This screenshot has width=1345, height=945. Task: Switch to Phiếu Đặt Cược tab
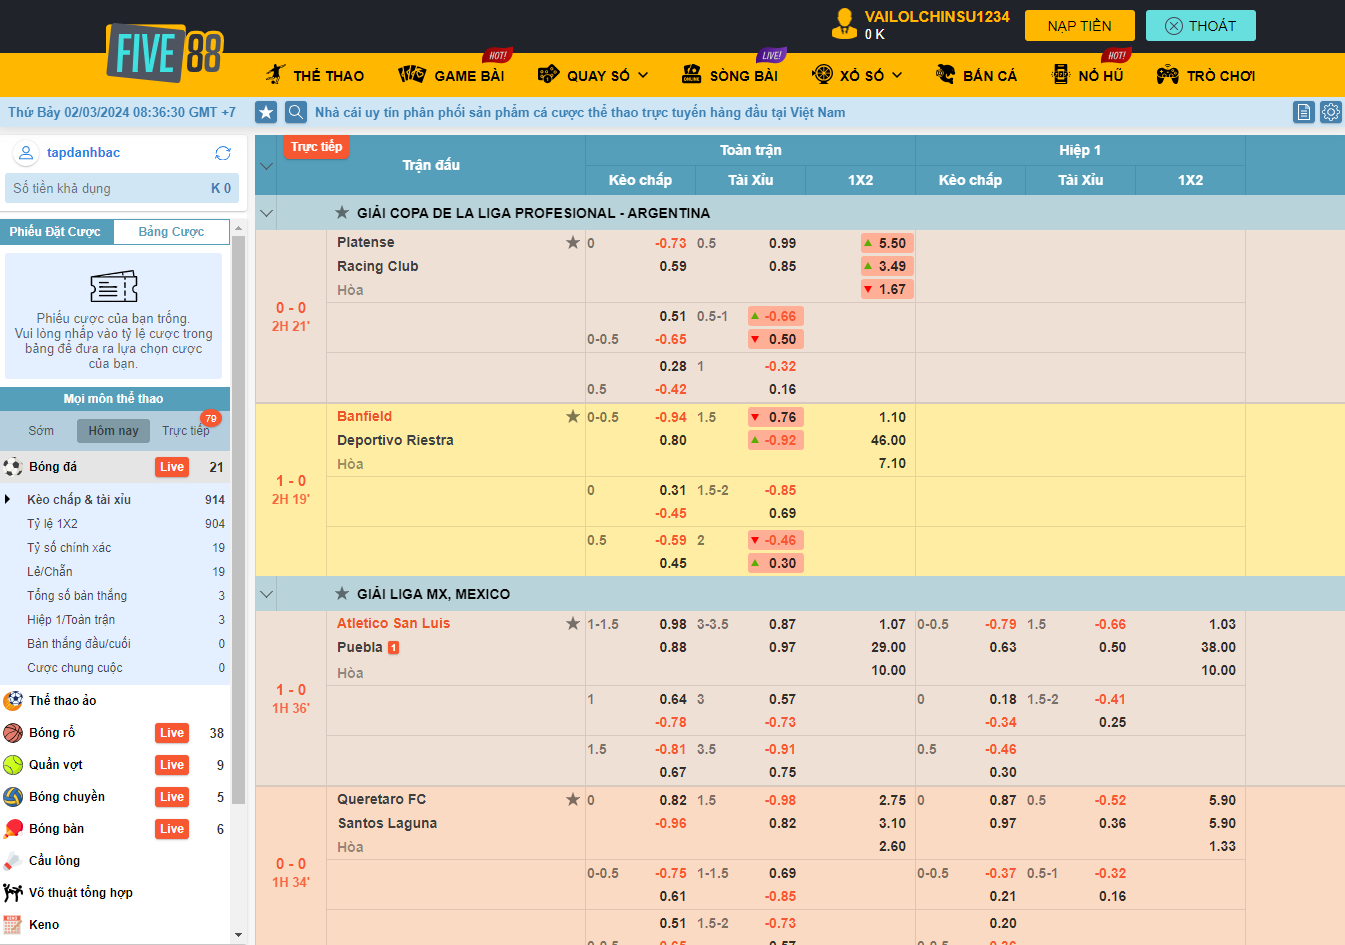(x=56, y=231)
